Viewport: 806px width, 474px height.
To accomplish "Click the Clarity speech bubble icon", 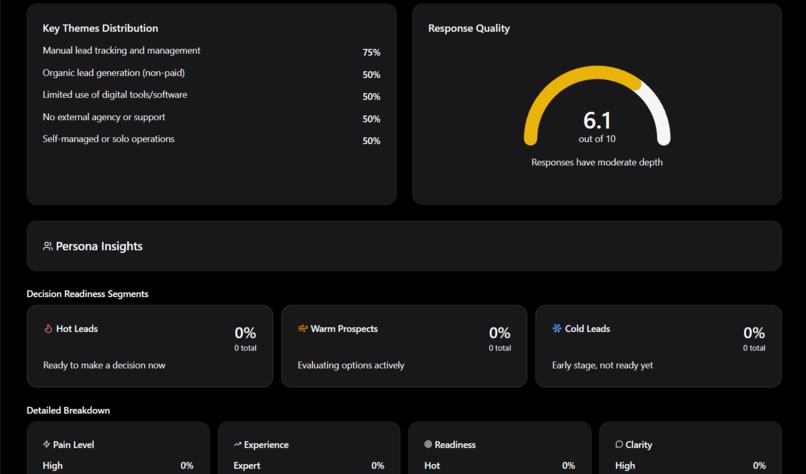I will (x=619, y=444).
